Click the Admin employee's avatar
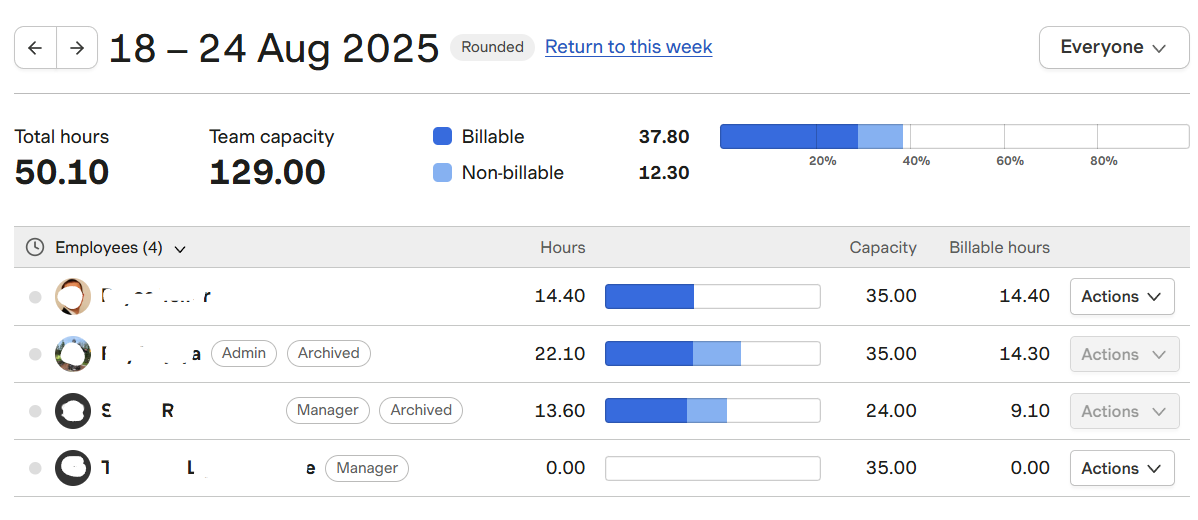Screen dimensions: 1198x520 click(x=73, y=354)
